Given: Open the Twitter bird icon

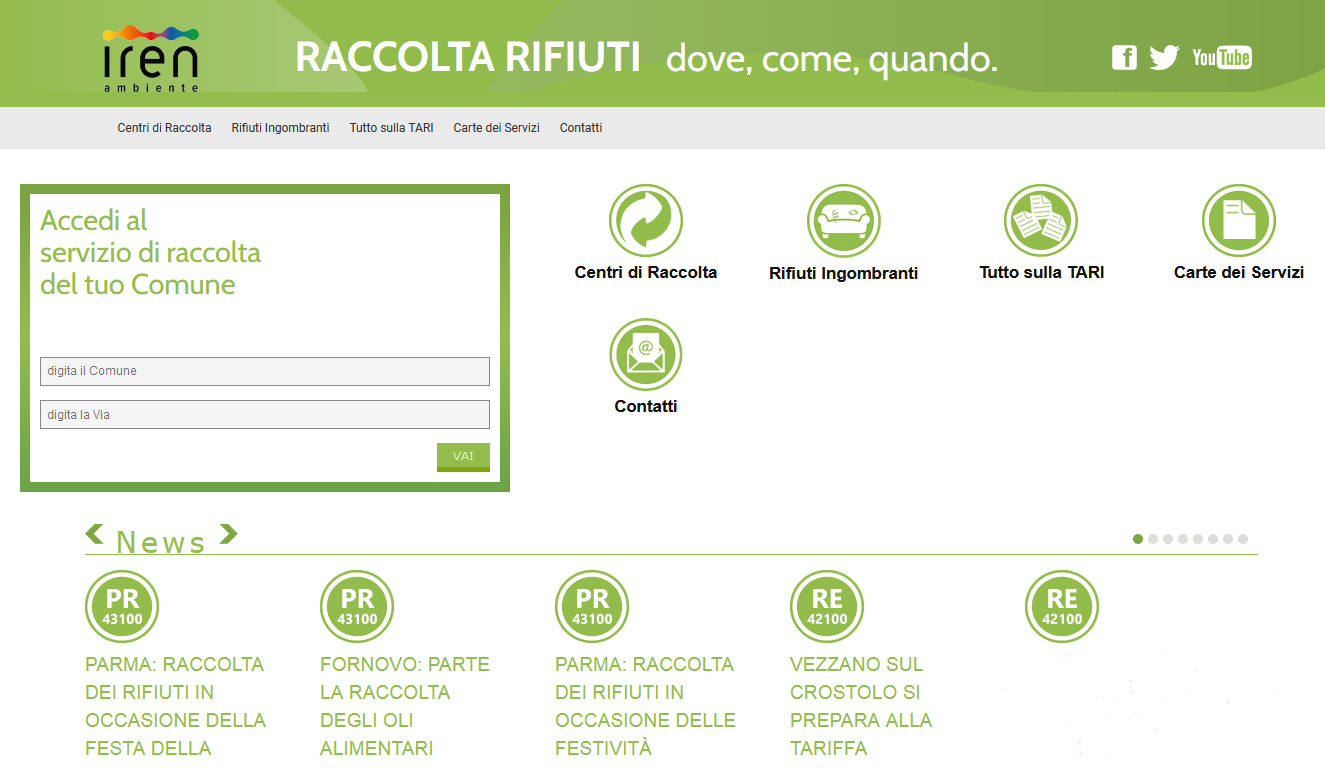Looking at the screenshot, I should click(1164, 58).
